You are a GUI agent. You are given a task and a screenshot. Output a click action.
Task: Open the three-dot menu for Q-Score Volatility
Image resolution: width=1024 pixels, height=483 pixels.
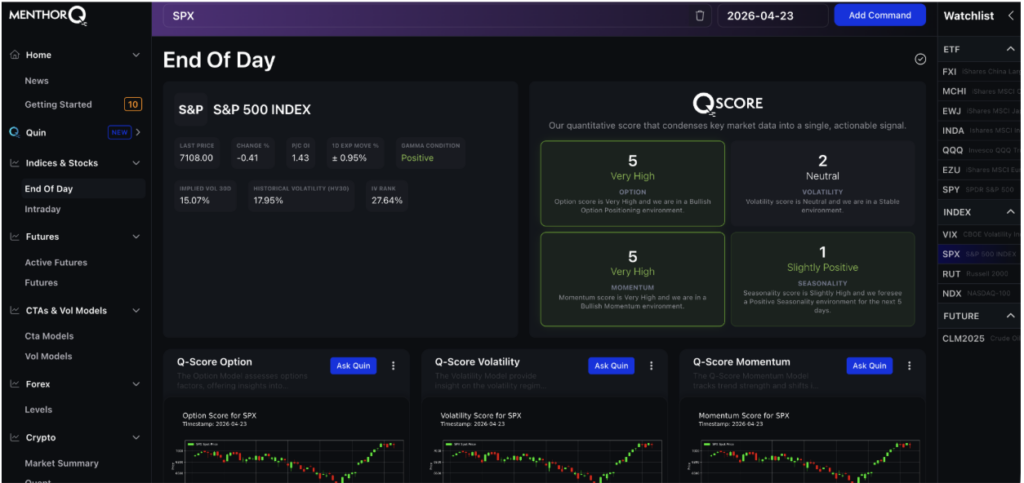click(x=651, y=366)
